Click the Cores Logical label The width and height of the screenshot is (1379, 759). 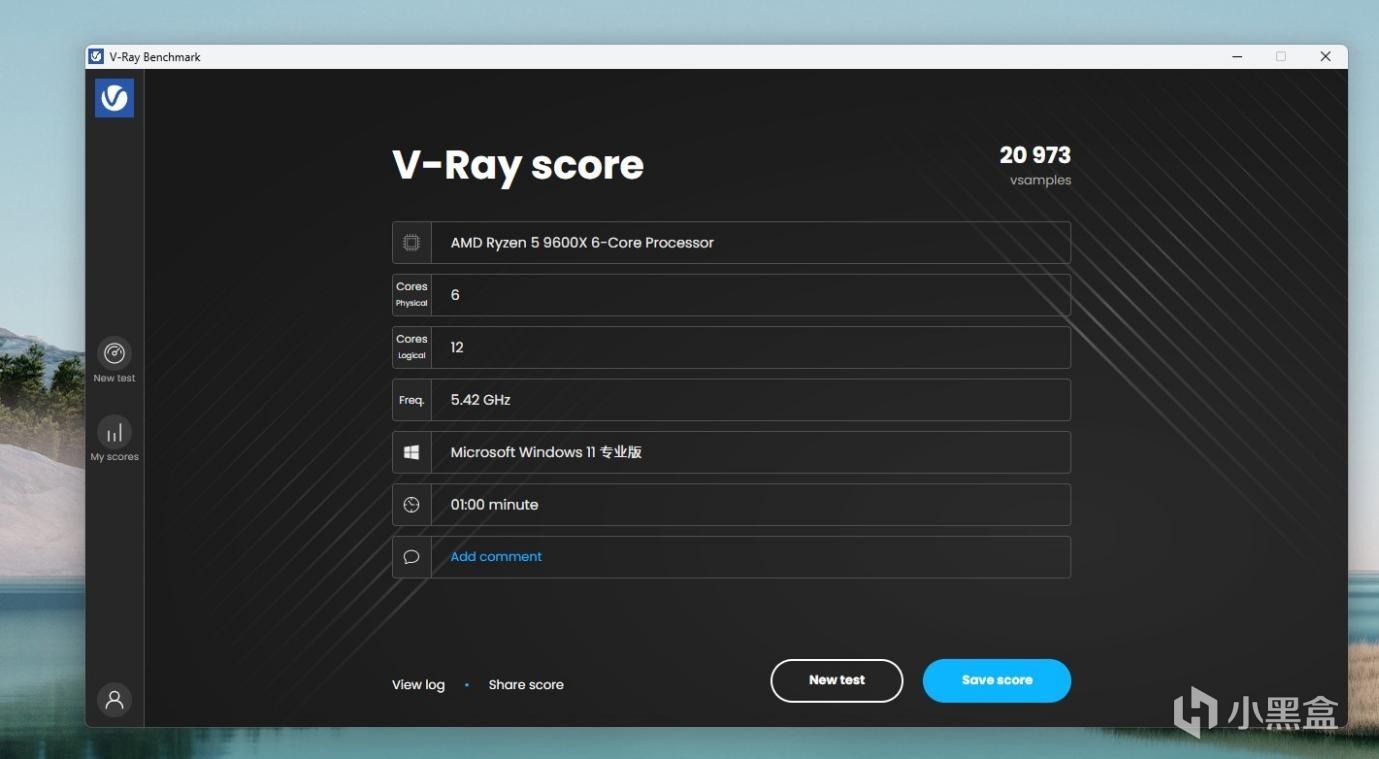411,347
